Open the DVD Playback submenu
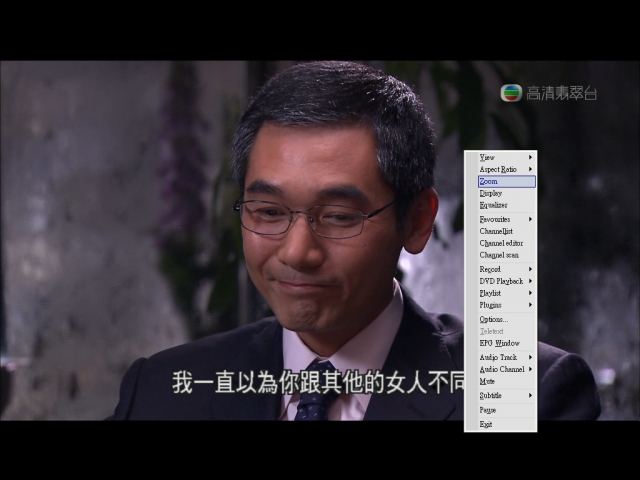This screenshot has height=480, width=640. pos(500,281)
